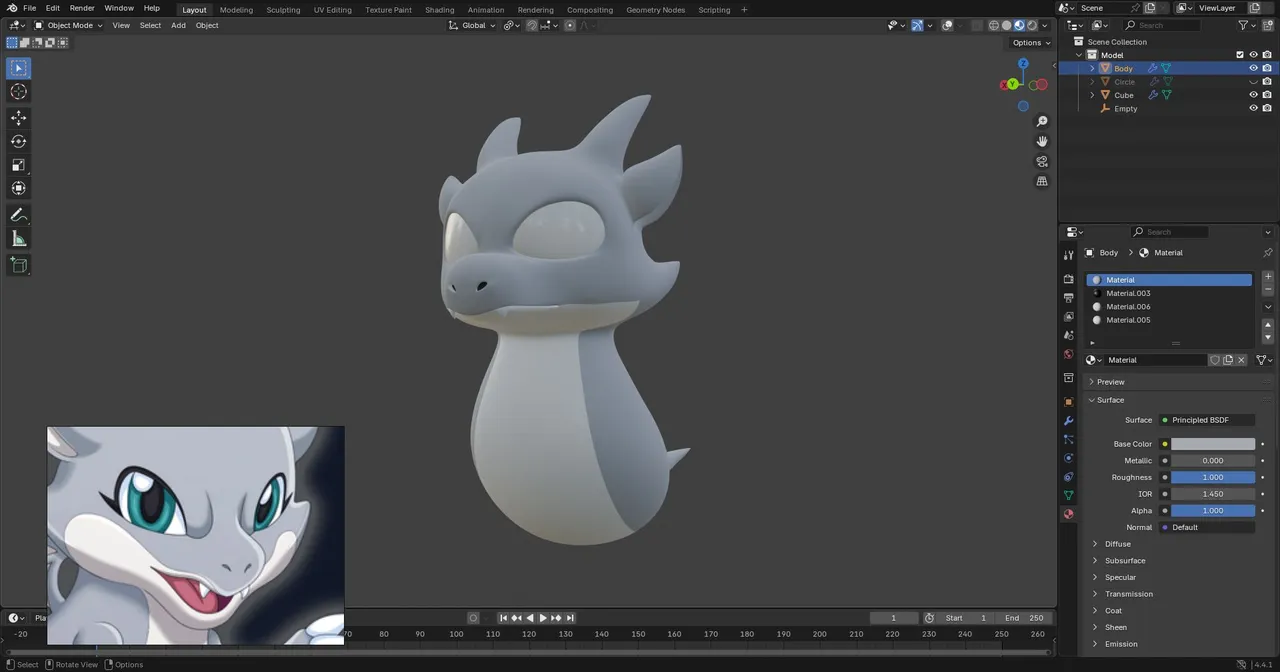The image size is (1280, 672).
Task: Toggle snapping magnet in header
Action: (532, 25)
